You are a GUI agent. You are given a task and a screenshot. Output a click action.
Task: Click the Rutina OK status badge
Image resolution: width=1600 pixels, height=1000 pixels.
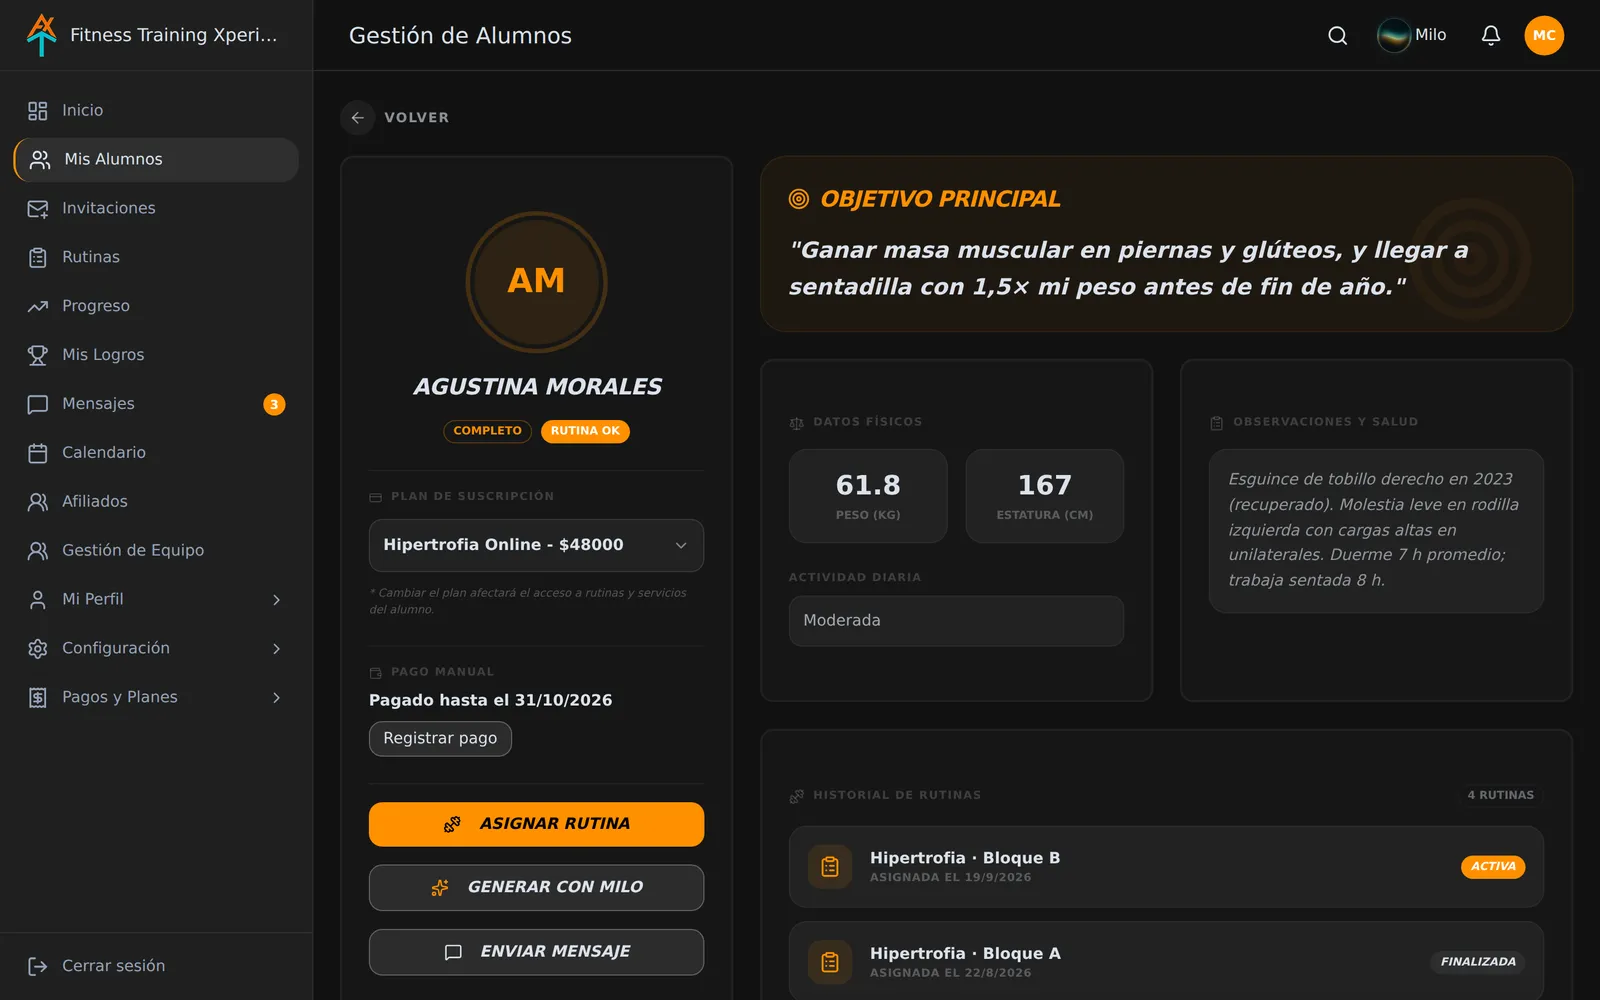coord(585,431)
